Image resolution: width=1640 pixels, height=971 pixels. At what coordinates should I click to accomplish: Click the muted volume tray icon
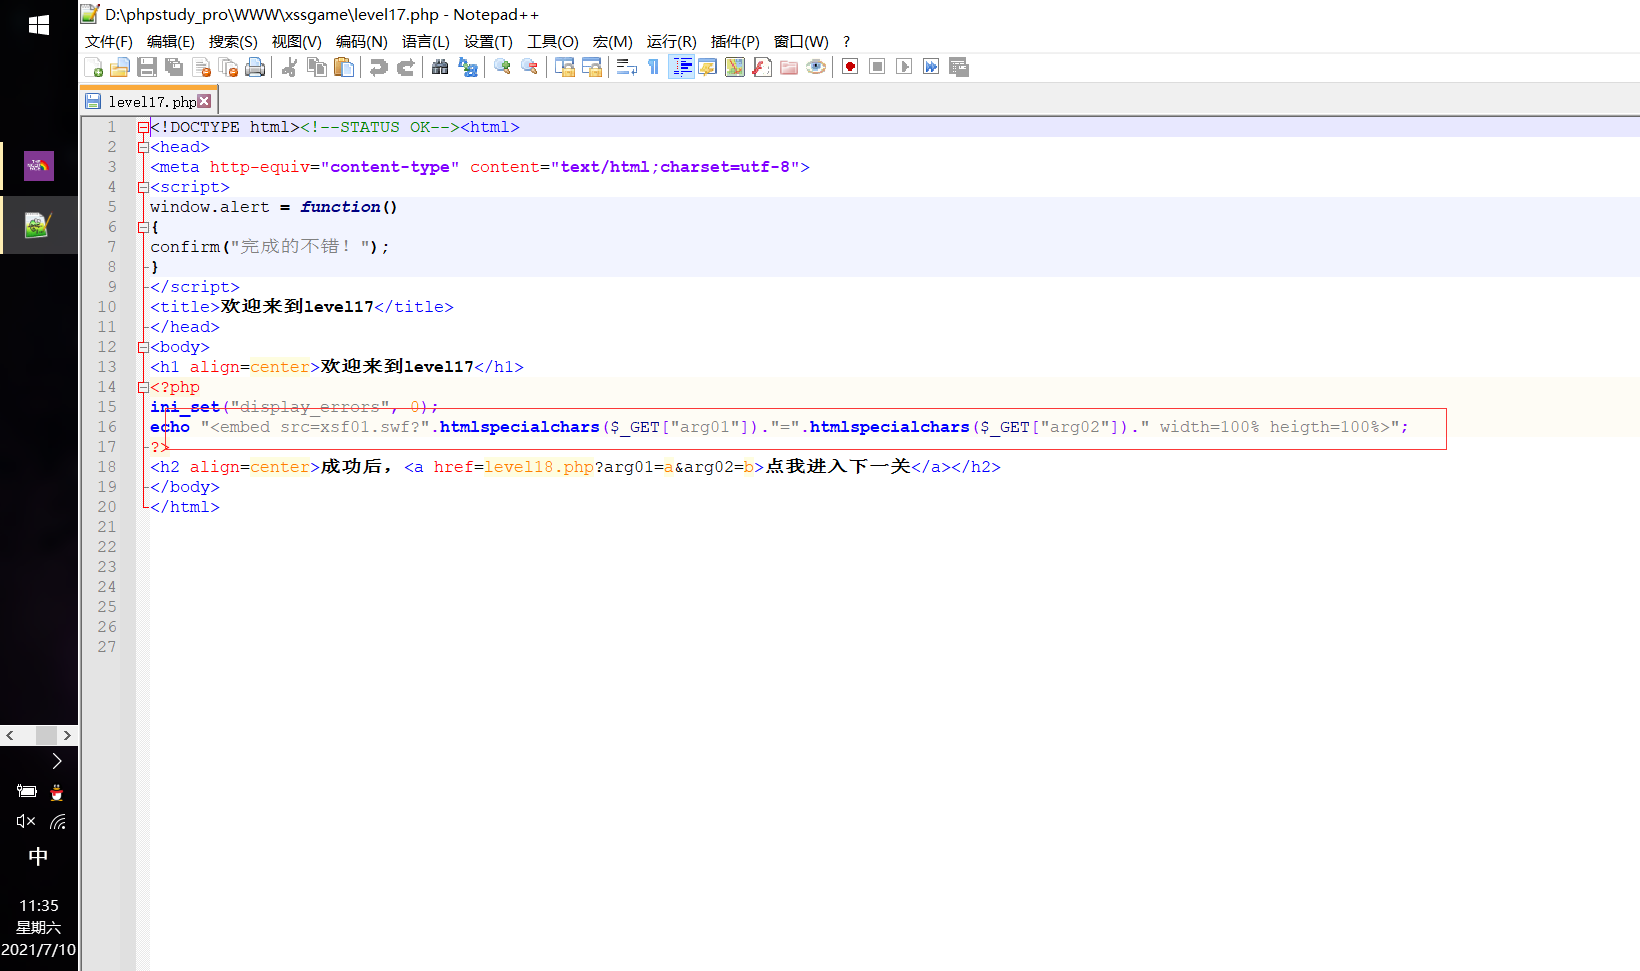[x=26, y=821]
